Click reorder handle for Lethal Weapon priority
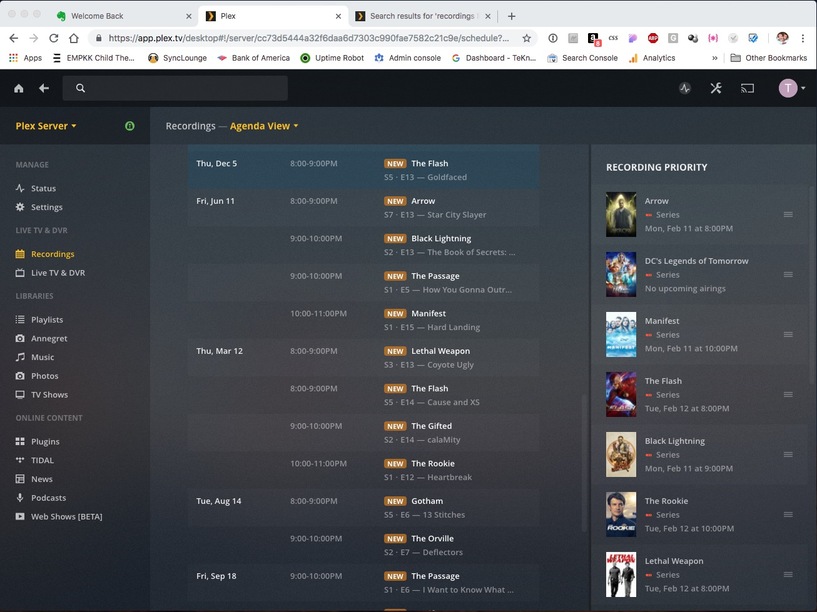 coord(788,574)
